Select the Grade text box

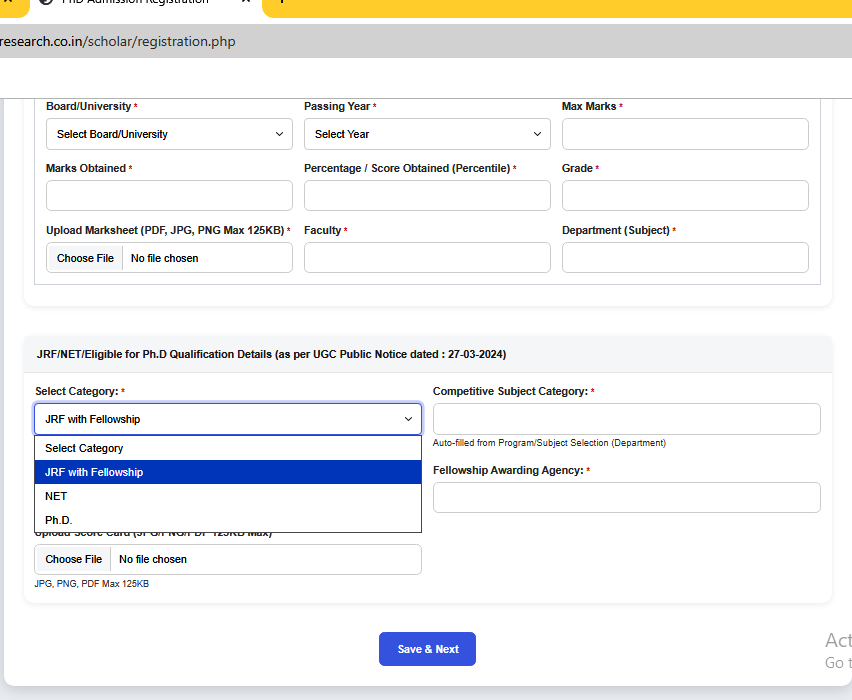[x=685, y=196]
